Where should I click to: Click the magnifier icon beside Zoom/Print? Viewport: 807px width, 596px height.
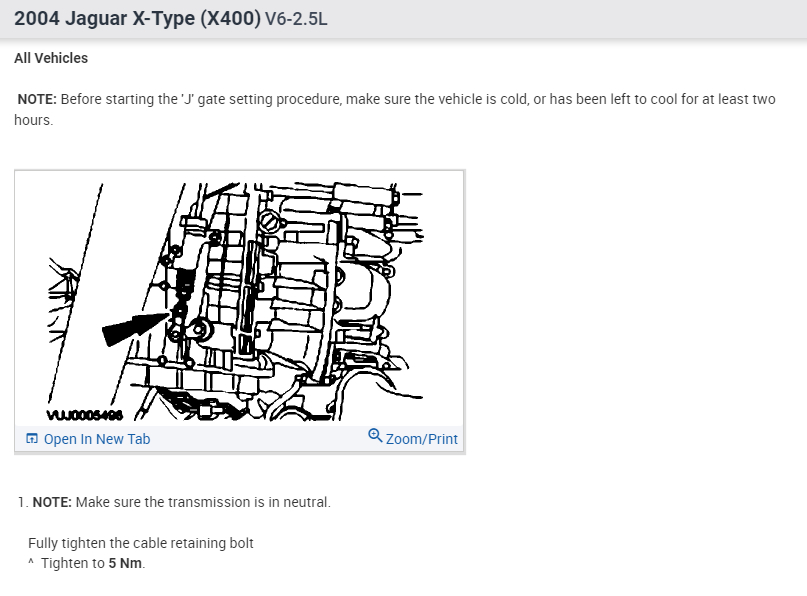coord(375,436)
